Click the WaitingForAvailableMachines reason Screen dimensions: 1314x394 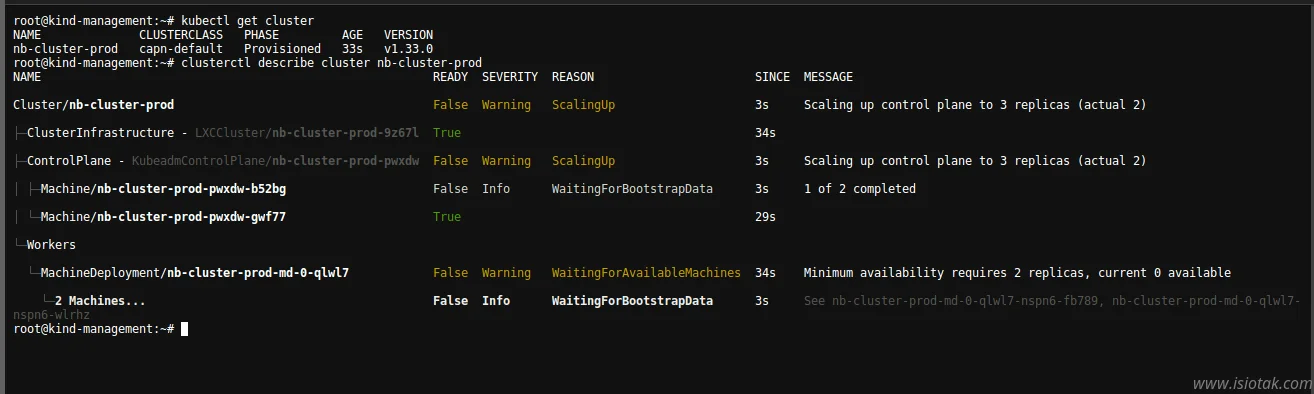pyautogui.click(x=646, y=272)
